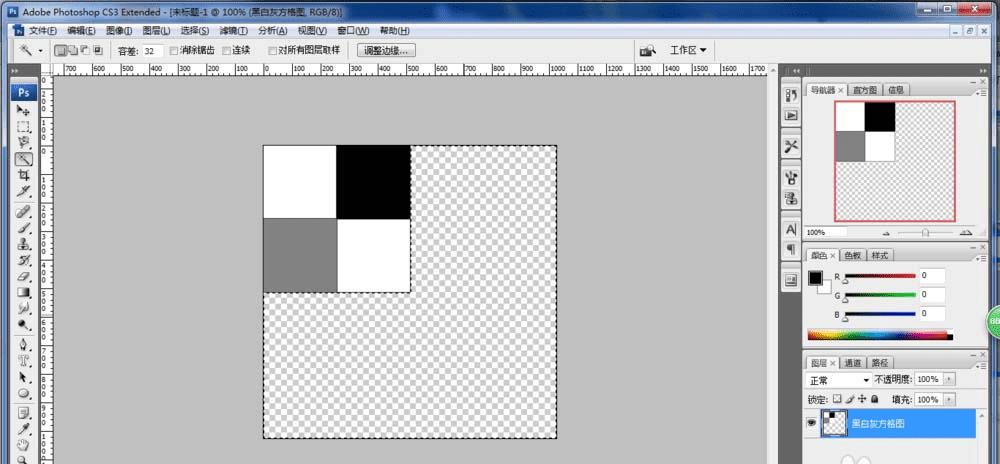Open the 滤镜(T) menu
Screen dimensions: 1000x464
(x=233, y=31)
